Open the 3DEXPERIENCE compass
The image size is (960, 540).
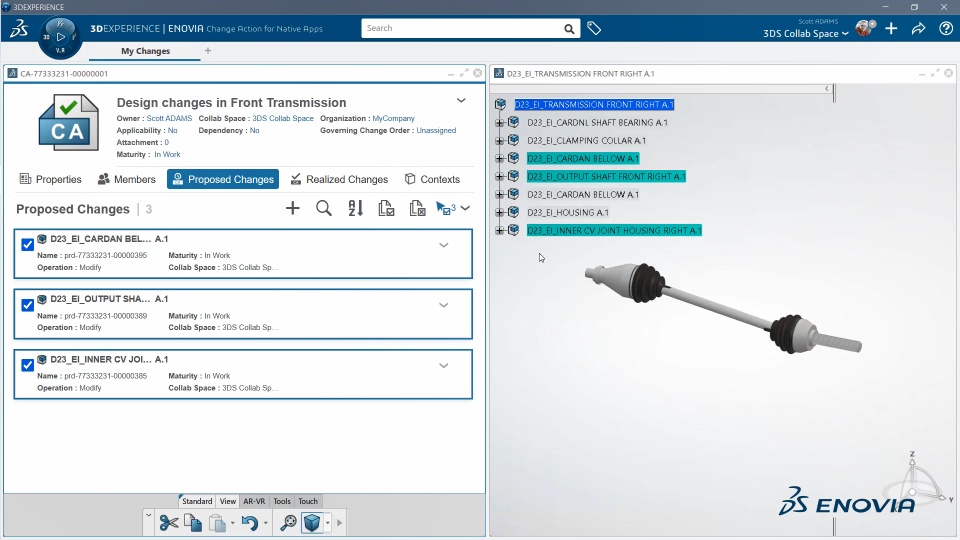click(x=60, y=37)
